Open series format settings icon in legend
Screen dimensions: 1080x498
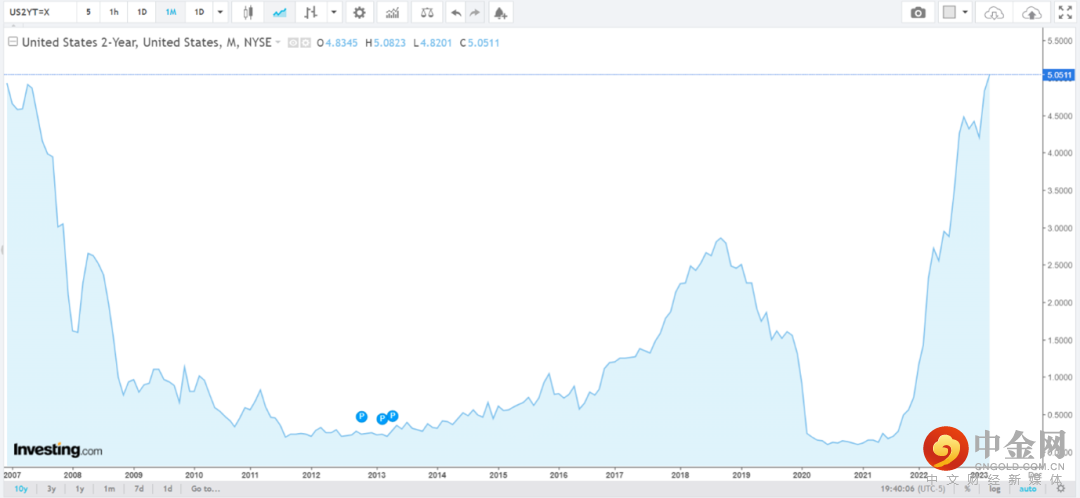304,43
